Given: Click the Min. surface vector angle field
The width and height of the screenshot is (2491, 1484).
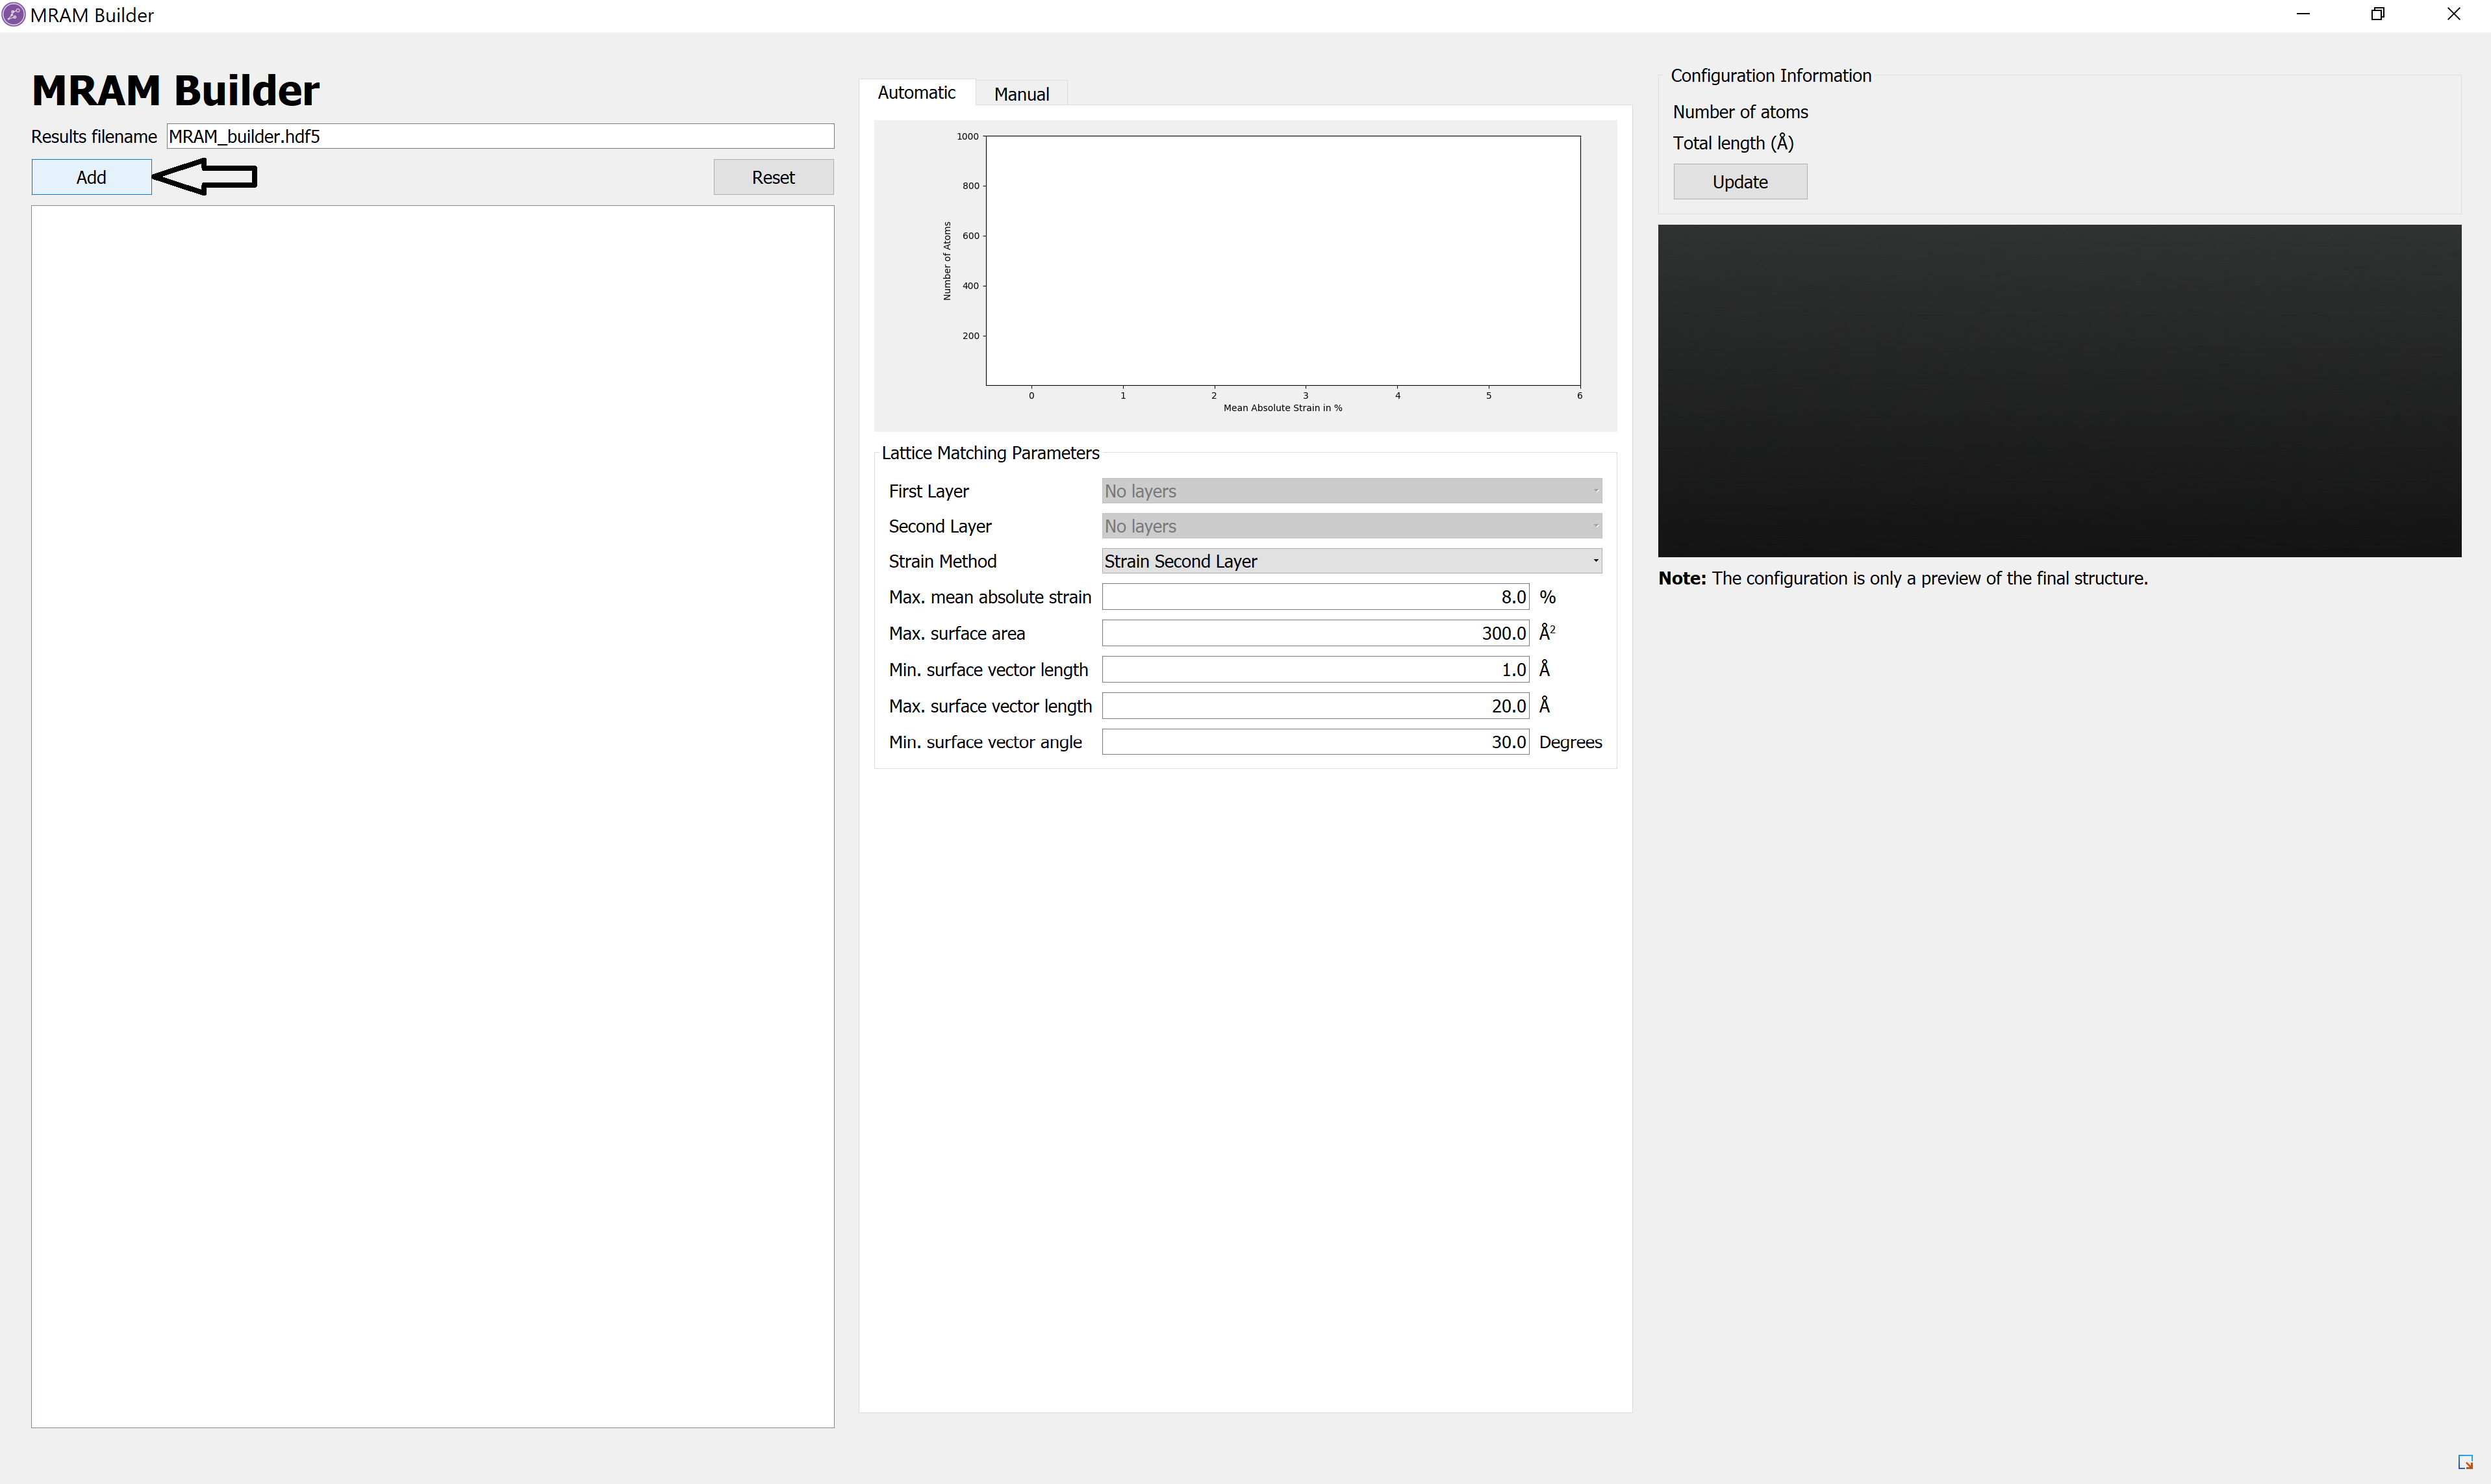Looking at the screenshot, I should point(1315,742).
